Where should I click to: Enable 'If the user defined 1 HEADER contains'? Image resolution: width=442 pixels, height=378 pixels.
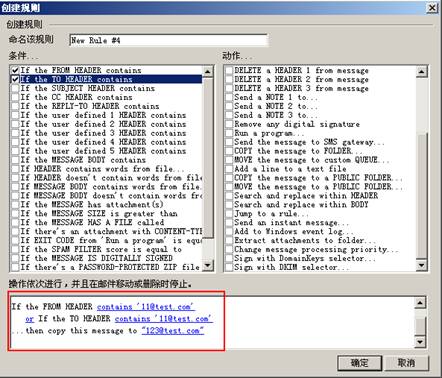coord(15,115)
